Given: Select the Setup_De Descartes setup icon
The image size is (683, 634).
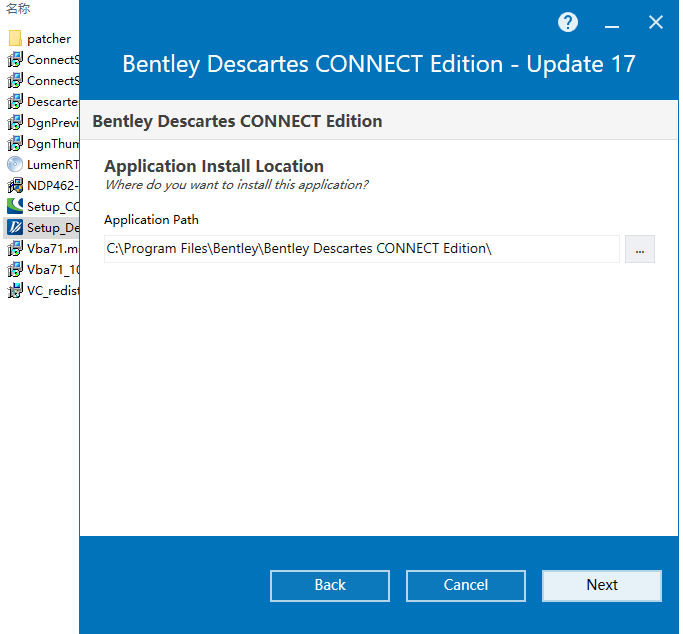Looking at the screenshot, I should [15, 227].
